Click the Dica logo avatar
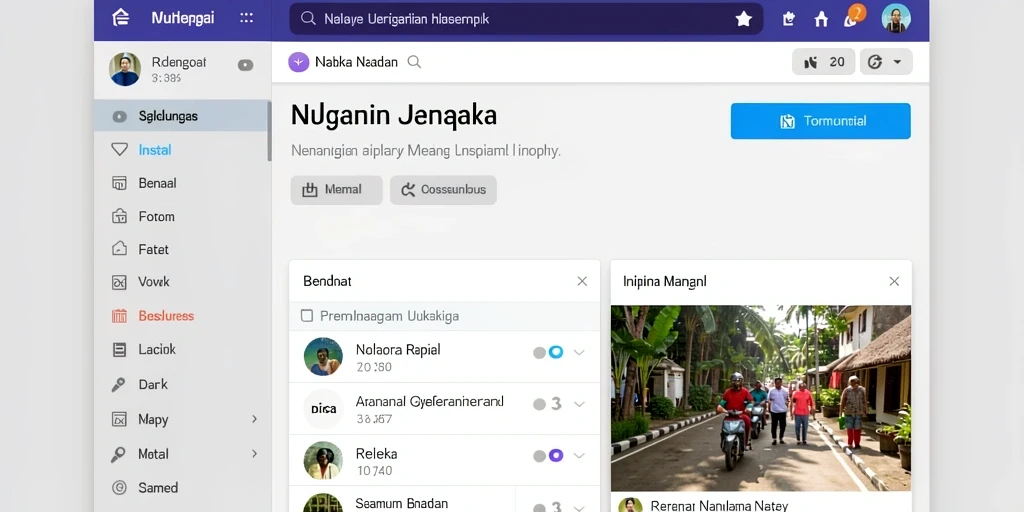 pyautogui.click(x=323, y=409)
